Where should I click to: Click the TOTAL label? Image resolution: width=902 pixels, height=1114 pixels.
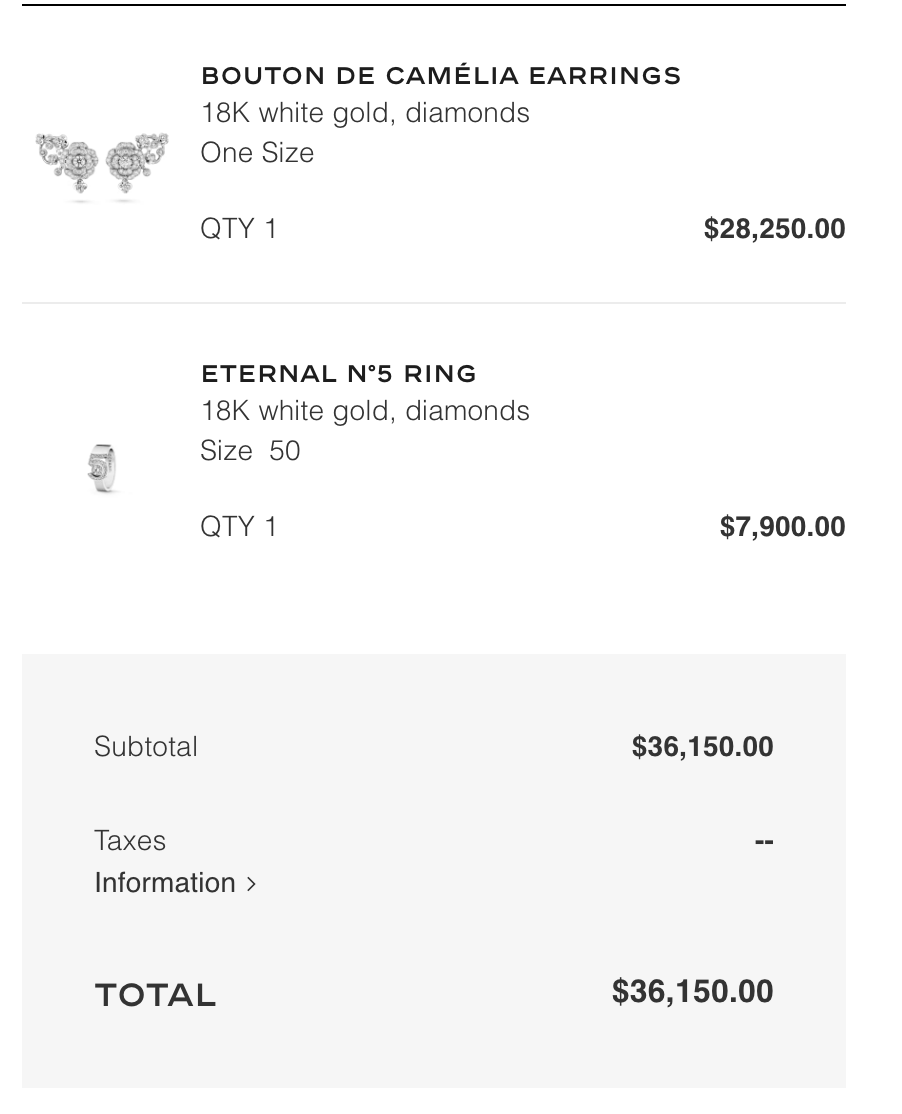coord(155,995)
